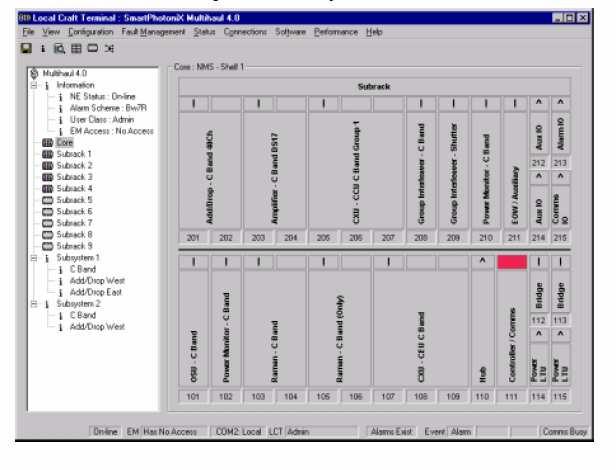Click the application icon in title bar
Viewport: 616px width, 470px height.
click(x=25, y=18)
